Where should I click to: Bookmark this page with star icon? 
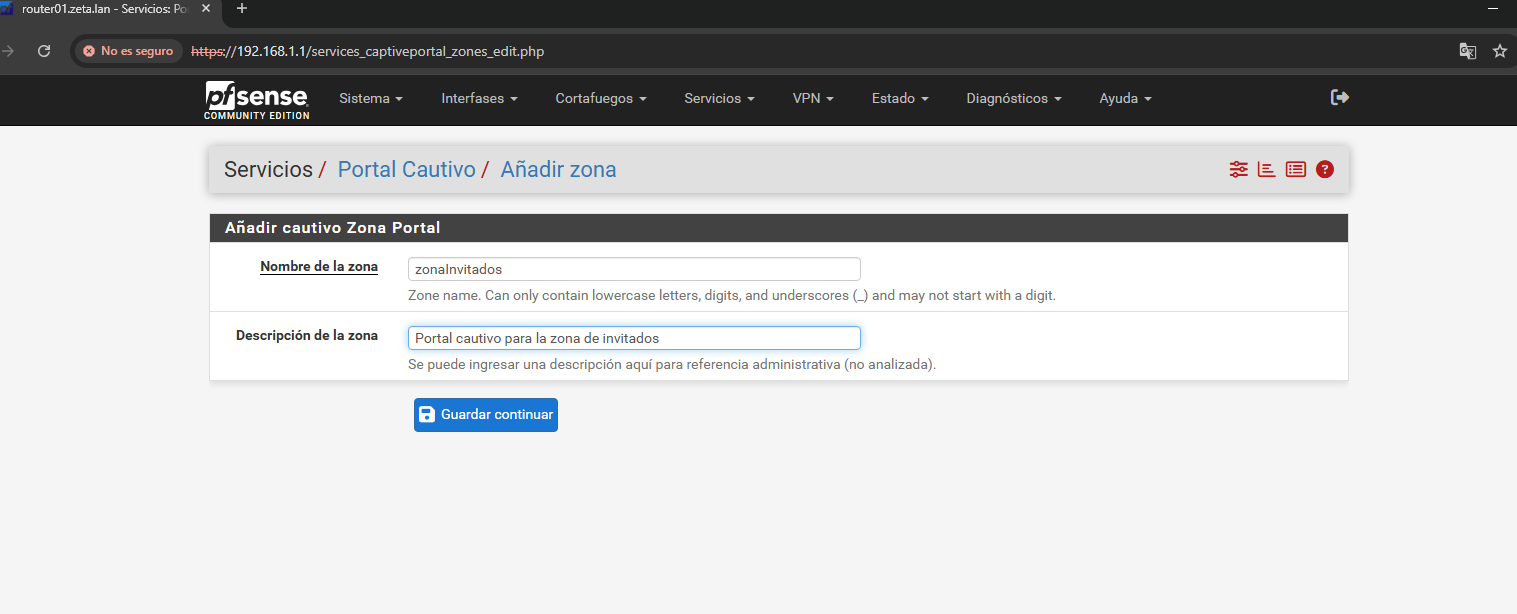pyautogui.click(x=1499, y=51)
